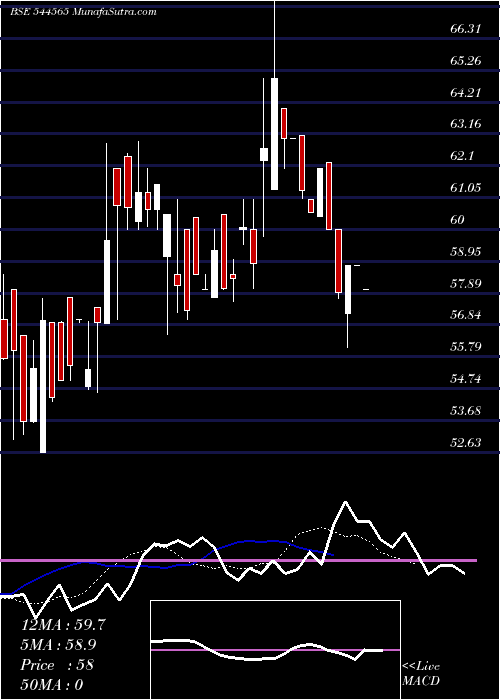Click the 56.84 price axis label
The width and height of the screenshot is (500, 700).
coord(466,315)
